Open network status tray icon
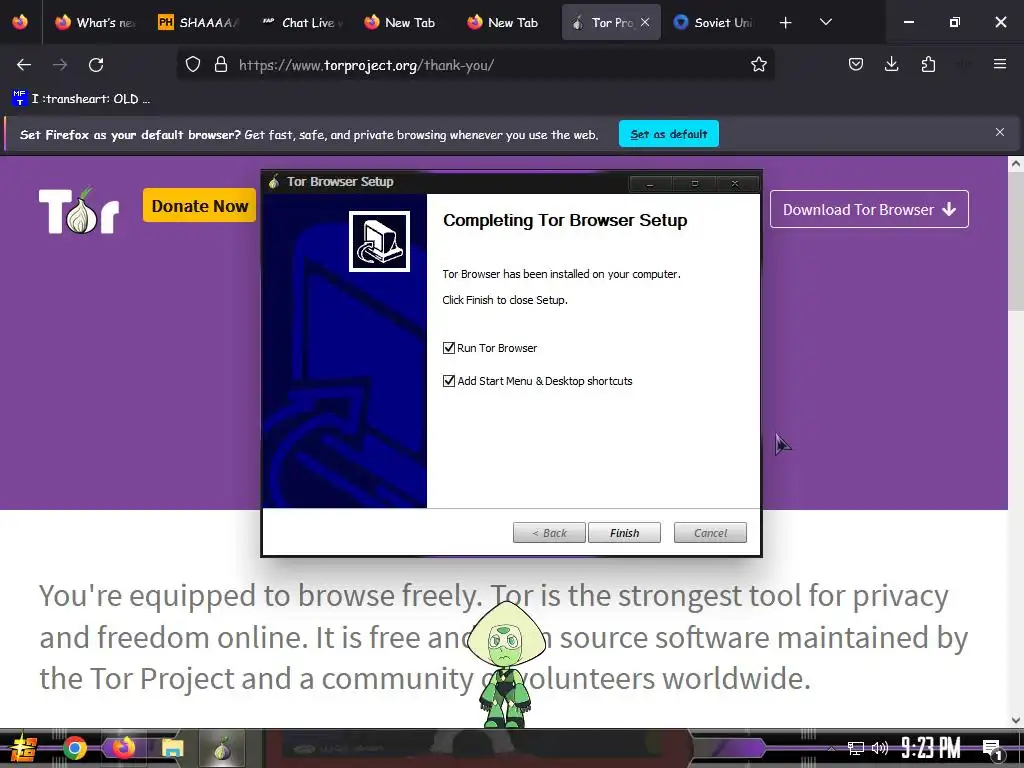The image size is (1024, 768). [x=856, y=748]
